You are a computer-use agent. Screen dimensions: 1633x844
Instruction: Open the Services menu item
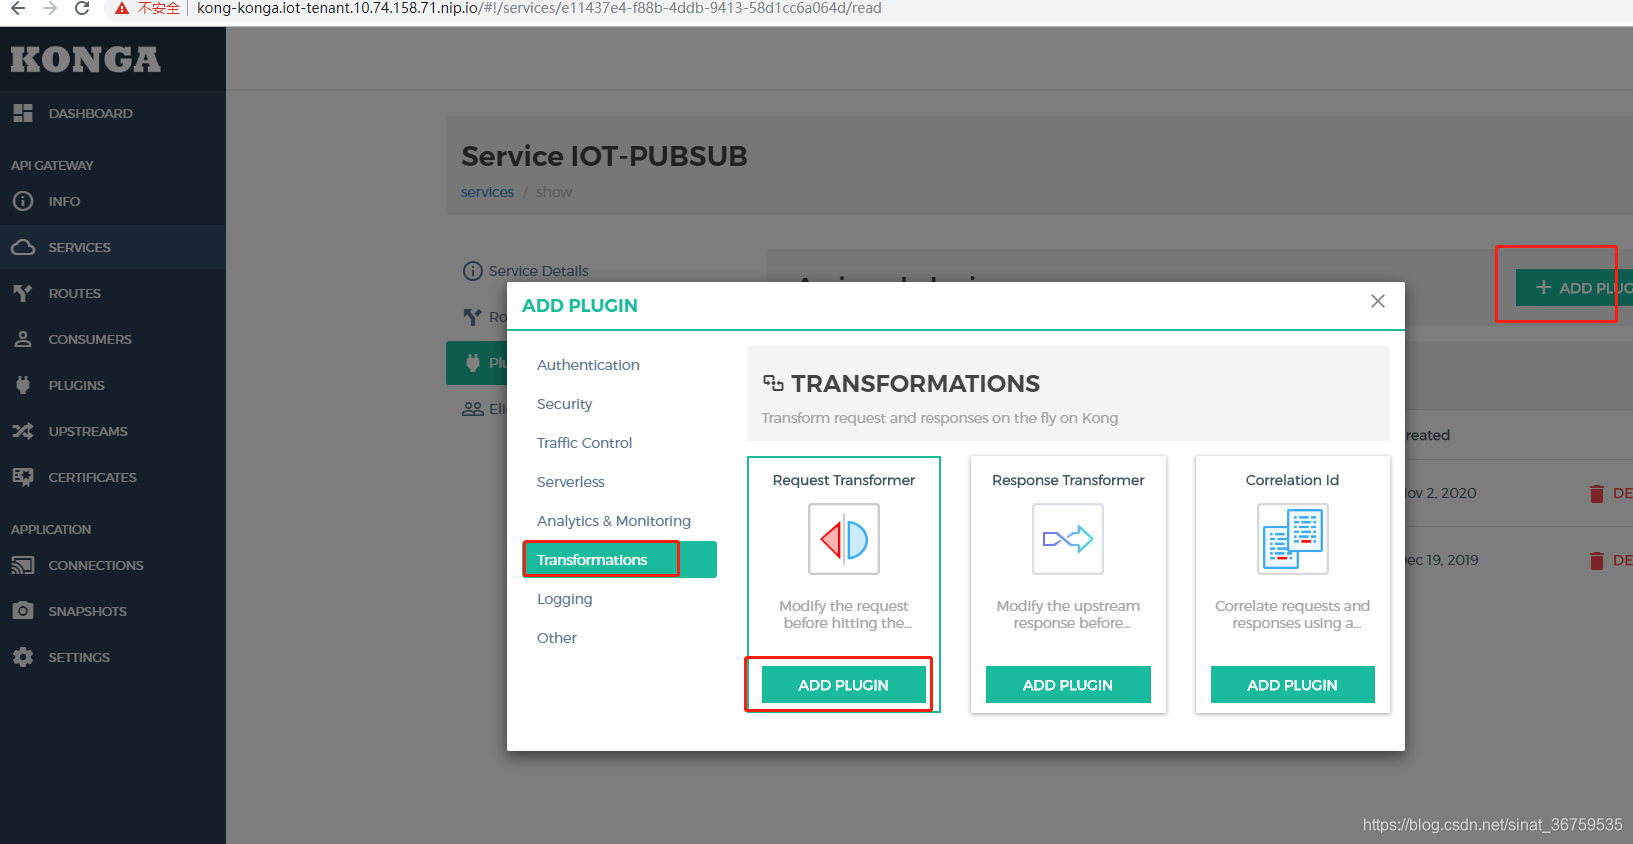[113, 247]
